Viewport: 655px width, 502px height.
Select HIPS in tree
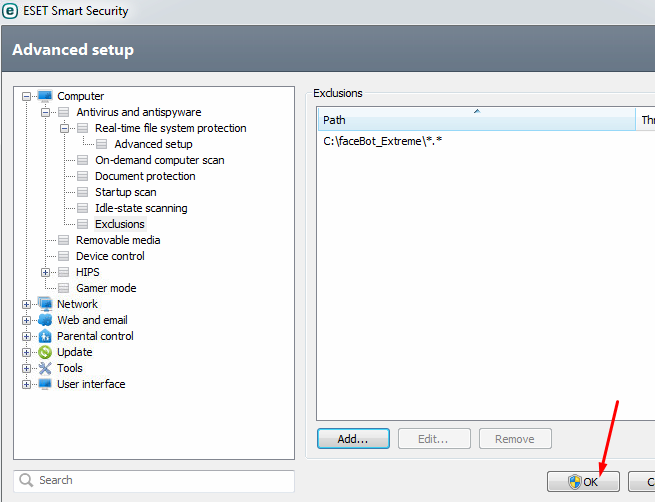88,272
